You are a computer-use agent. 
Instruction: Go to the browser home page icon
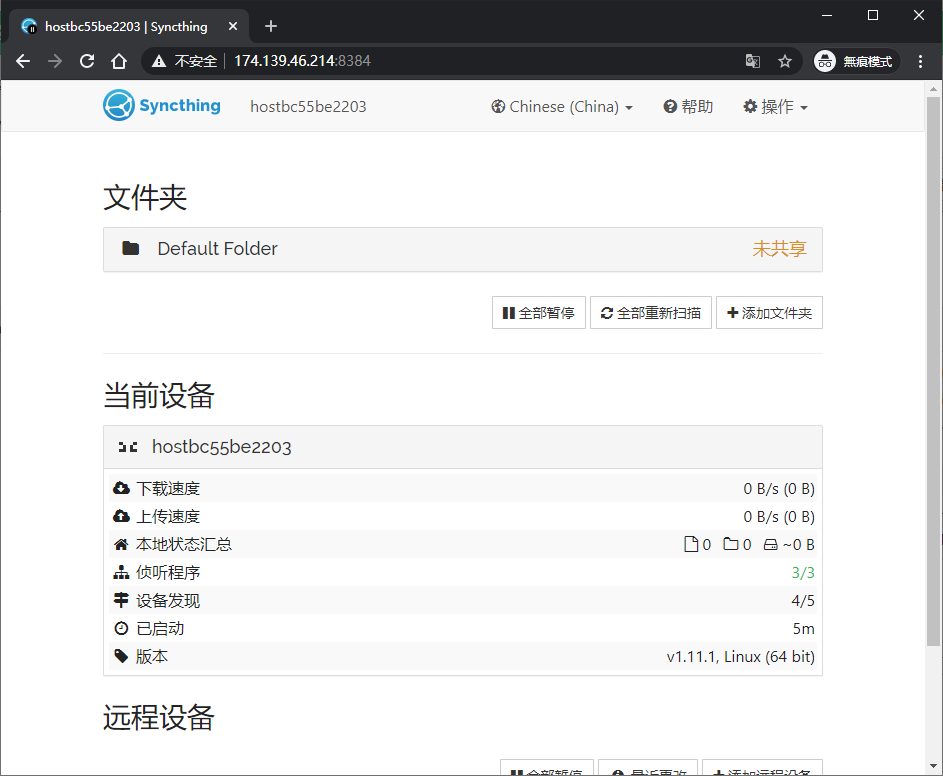pos(119,61)
